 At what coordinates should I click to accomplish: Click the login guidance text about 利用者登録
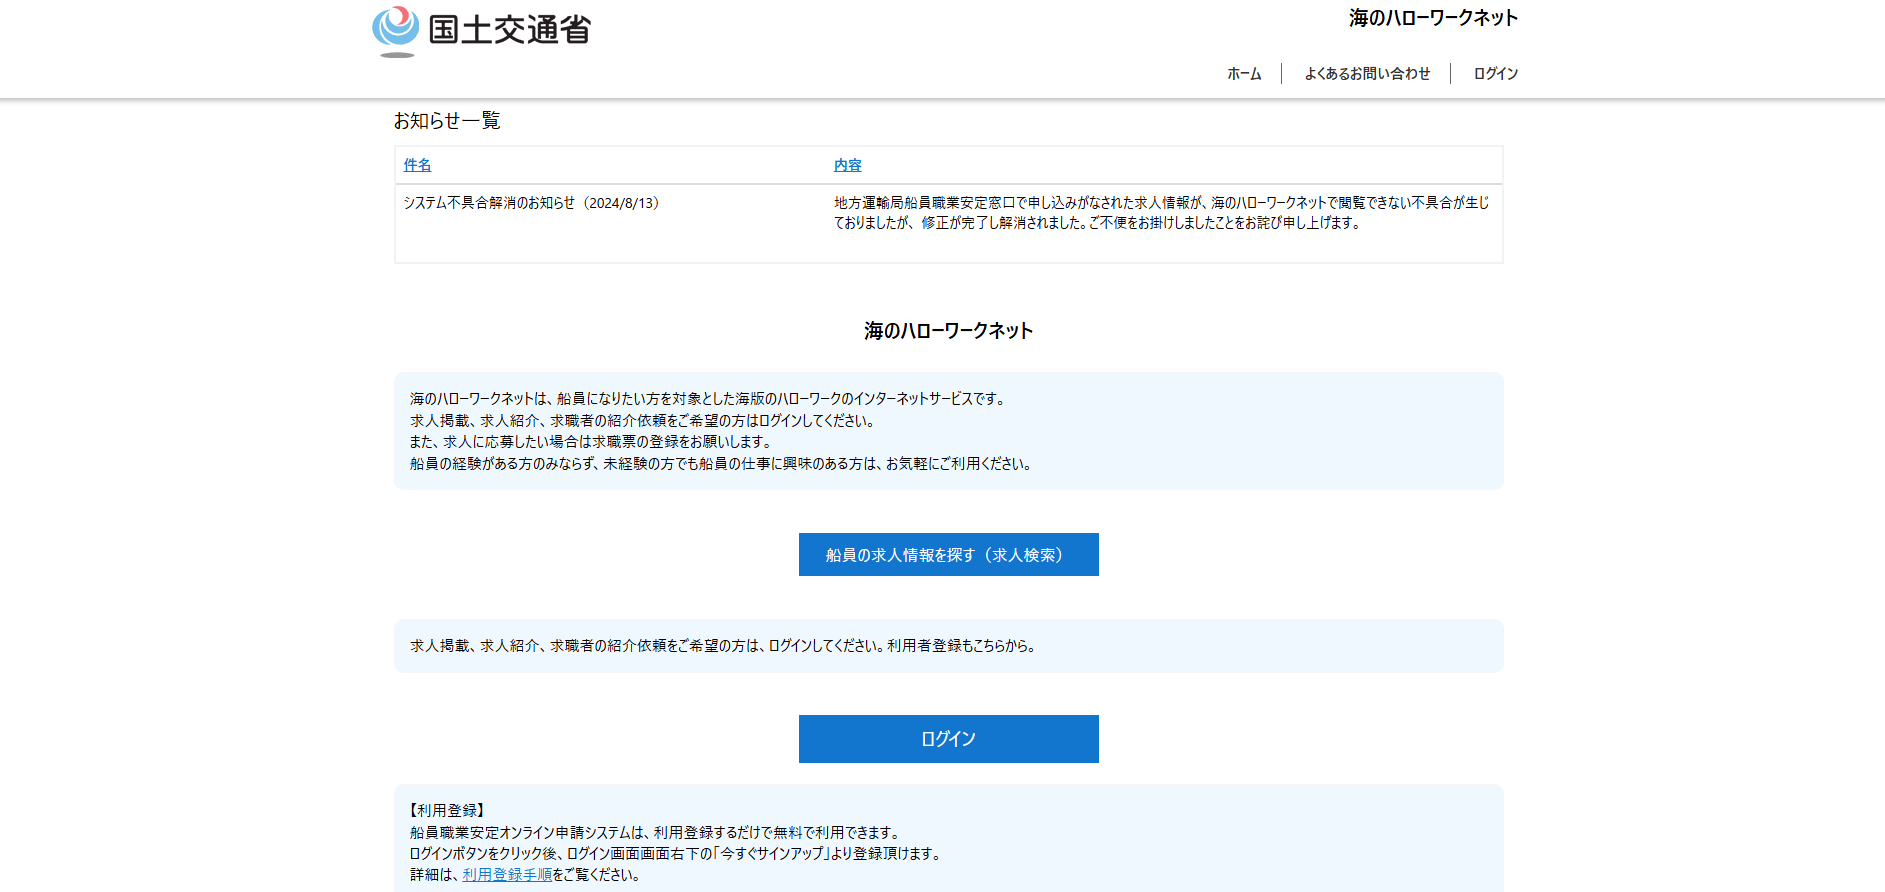tap(722, 646)
